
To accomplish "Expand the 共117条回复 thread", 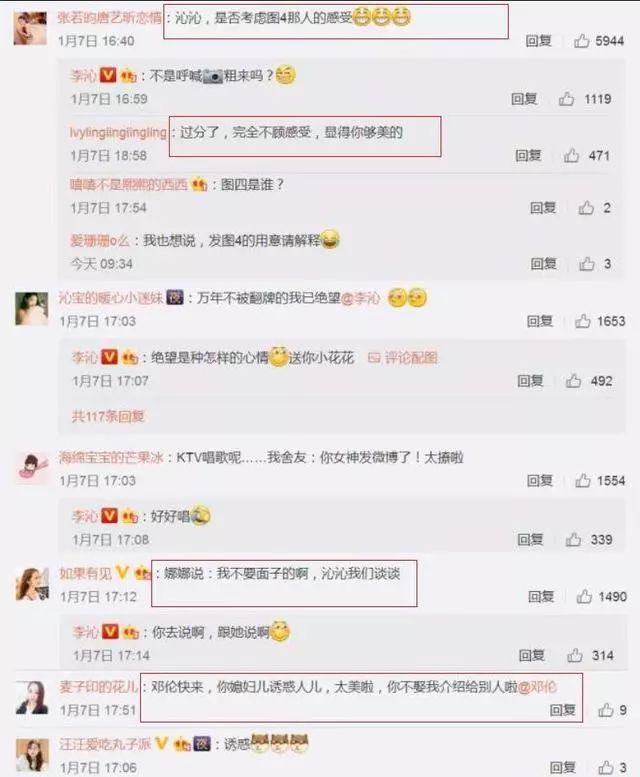I will (x=108, y=416).
